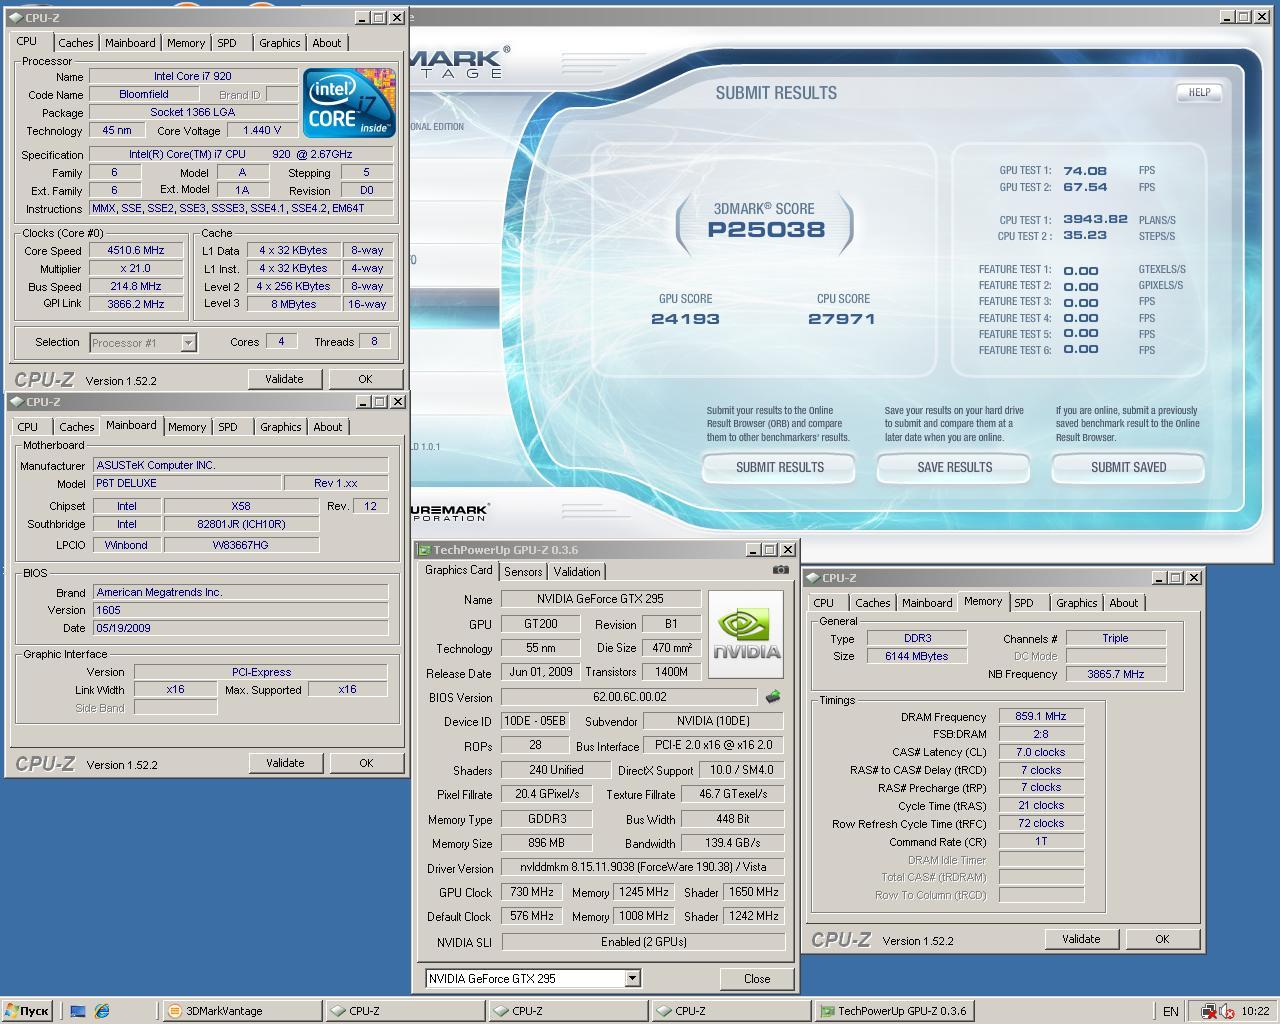Open Memory tab in top CPU-Z window
The height and width of the screenshot is (1024, 1280).
[x=186, y=43]
